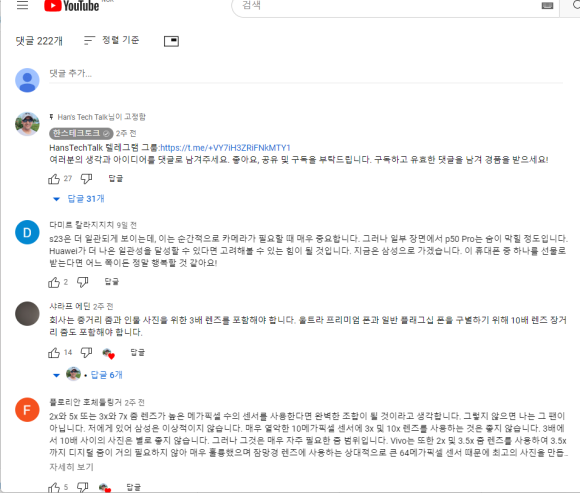Like the pinned 한스테크토크 comment
The image size is (580, 493).
54,179
